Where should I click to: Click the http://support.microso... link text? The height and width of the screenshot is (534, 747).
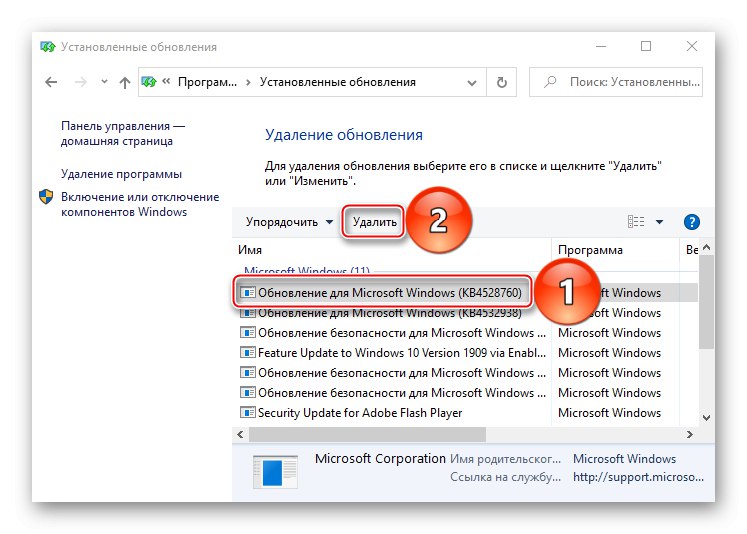point(638,477)
